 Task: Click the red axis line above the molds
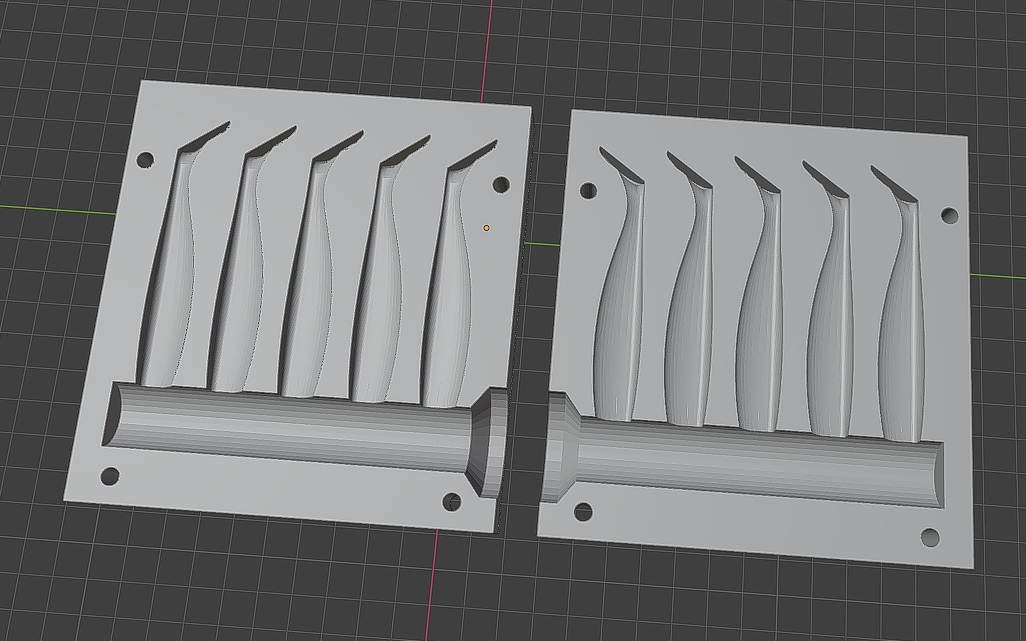tap(487, 49)
